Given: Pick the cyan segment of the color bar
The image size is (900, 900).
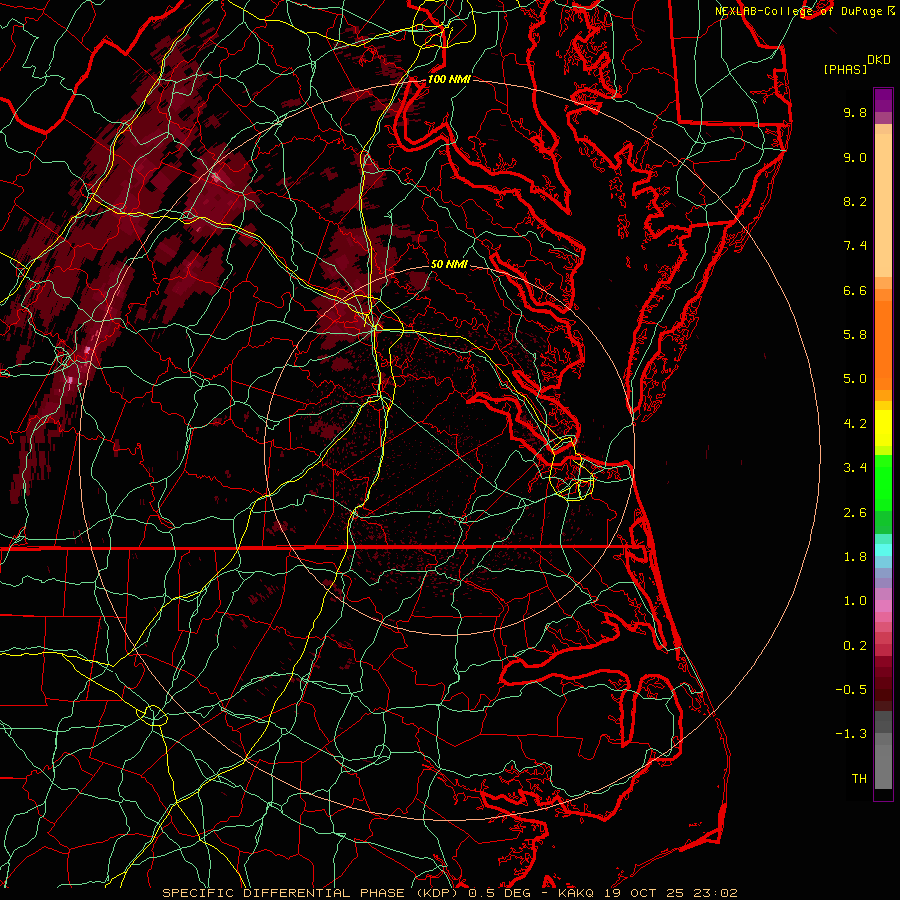Looking at the screenshot, I should click(x=883, y=550).
